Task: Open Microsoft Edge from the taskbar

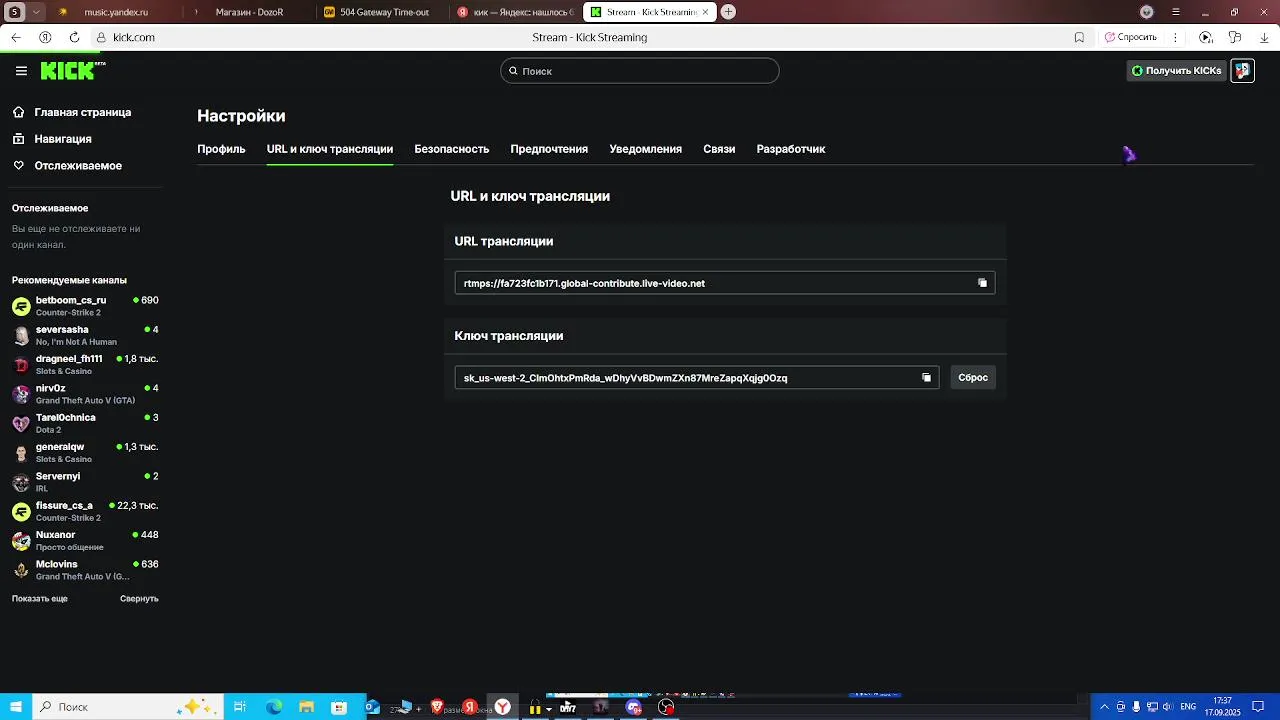Action: pos(273,707)
